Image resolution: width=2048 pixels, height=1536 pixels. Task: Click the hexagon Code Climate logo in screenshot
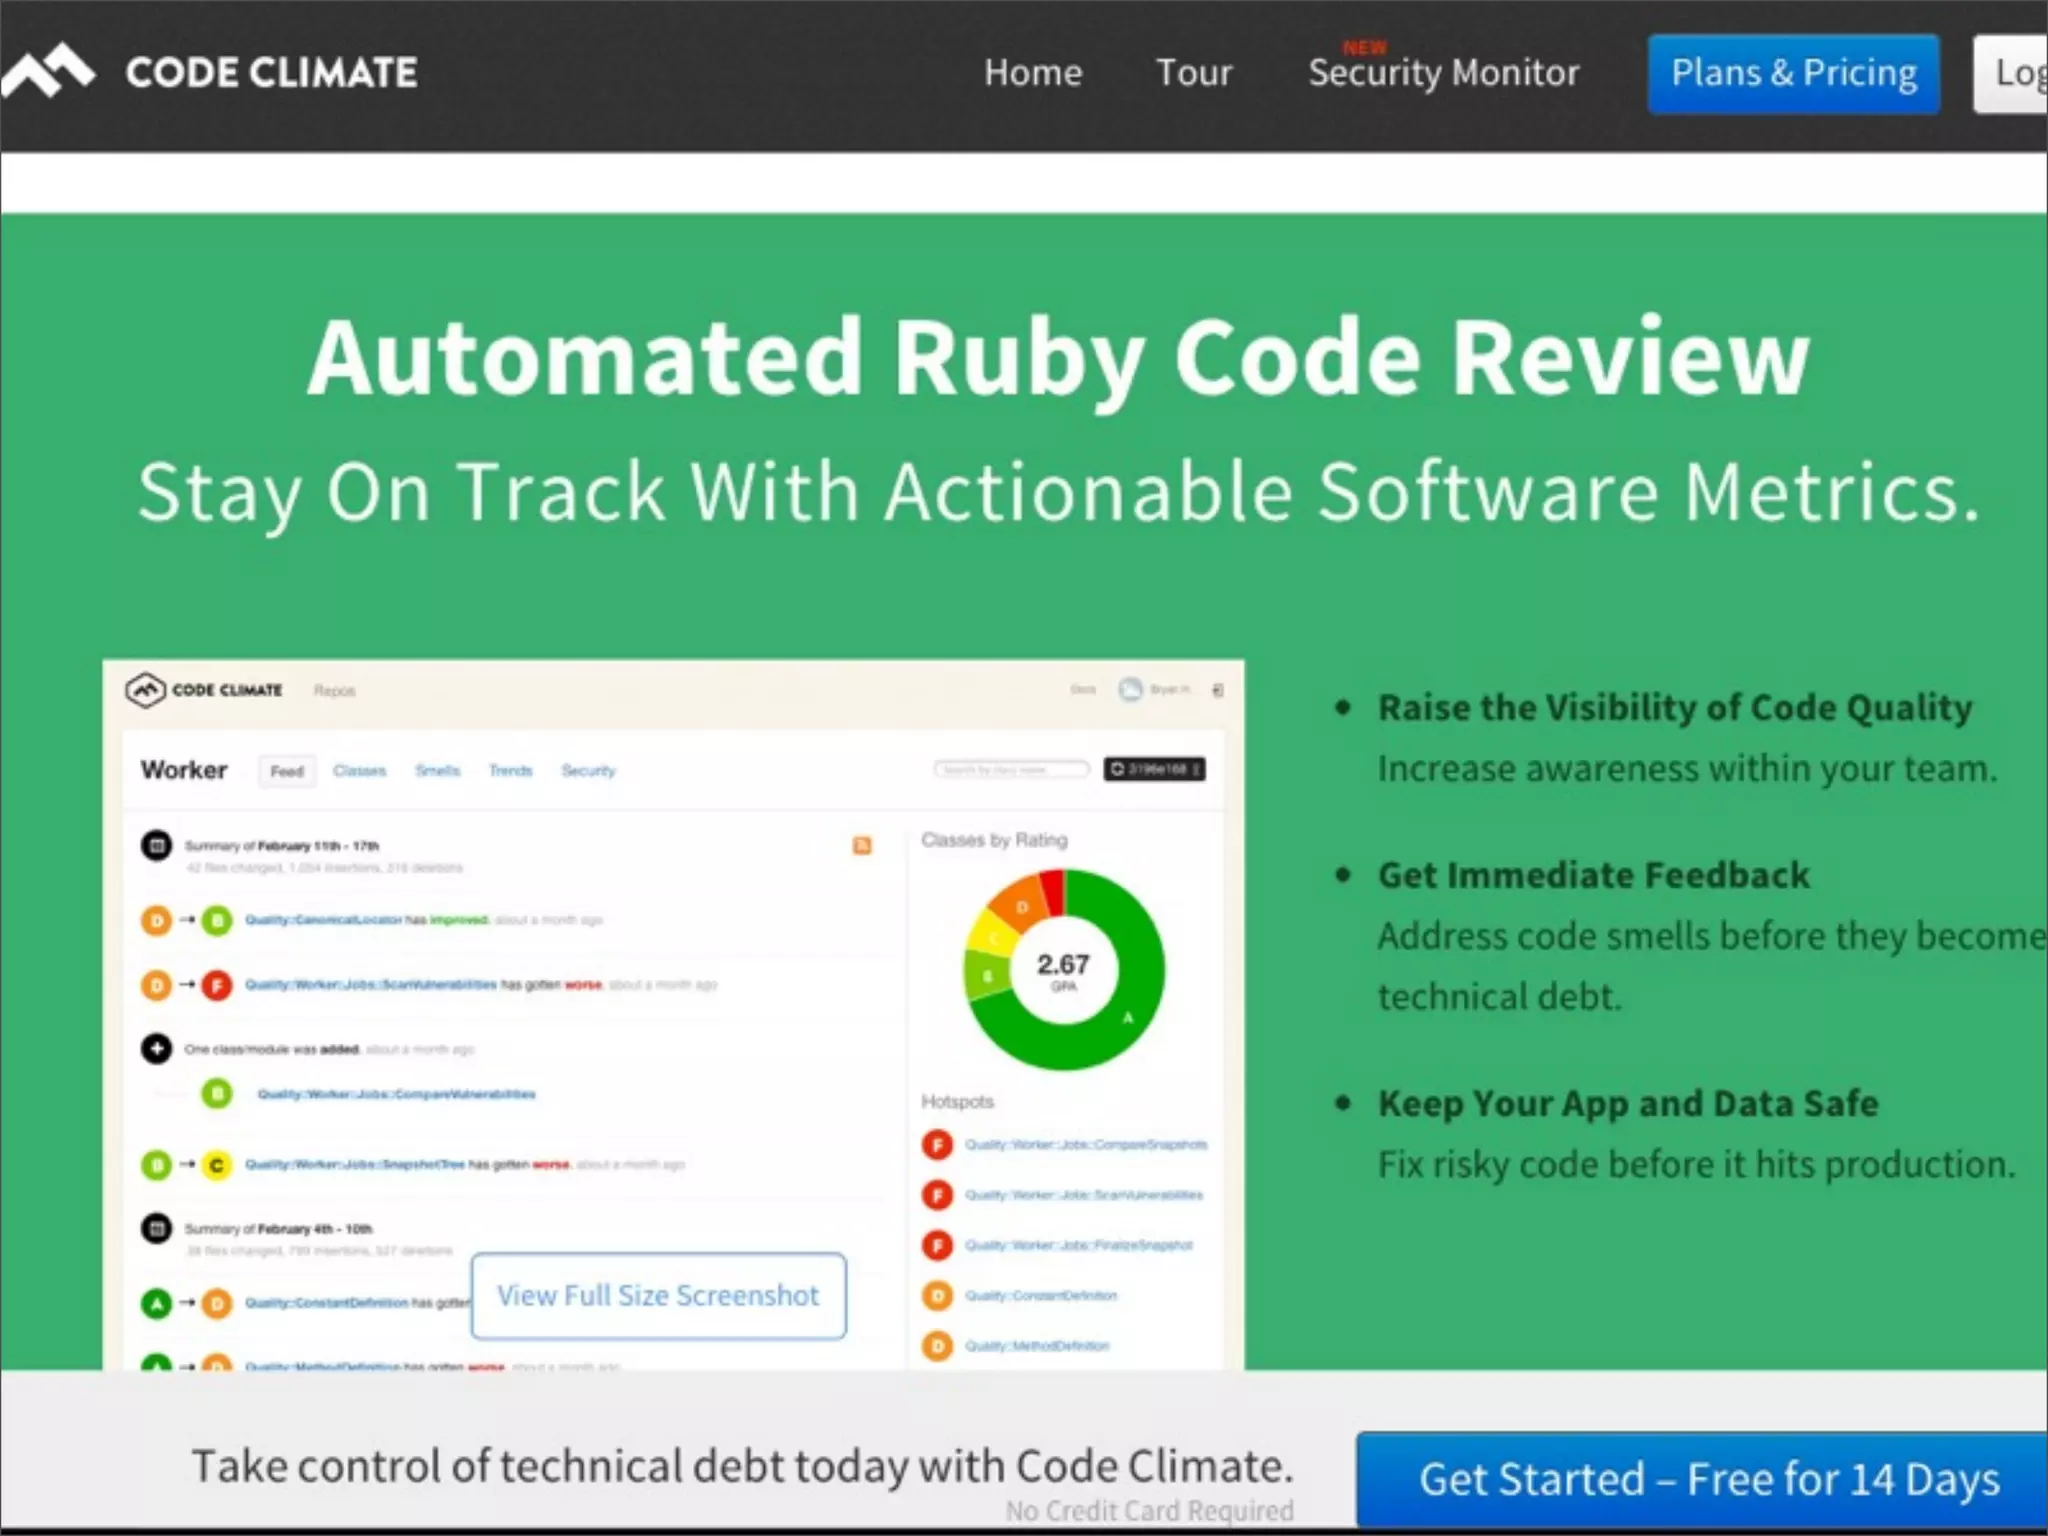point(145,690)
